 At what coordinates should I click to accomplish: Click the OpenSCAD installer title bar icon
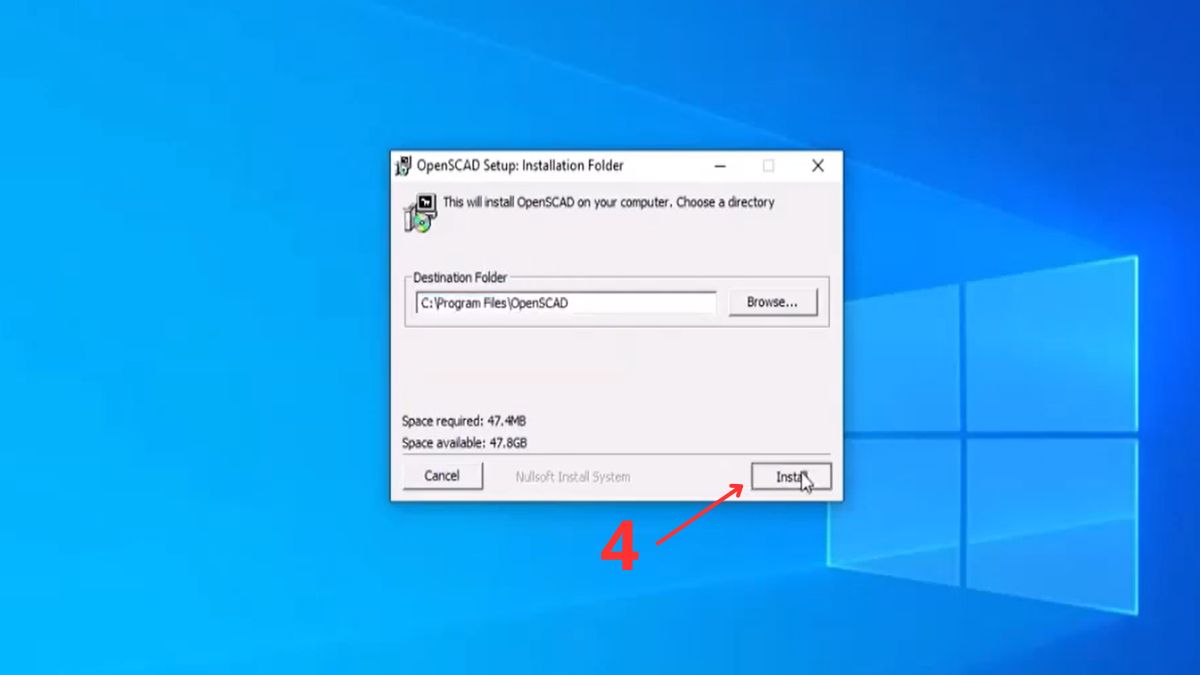point(403,166)
